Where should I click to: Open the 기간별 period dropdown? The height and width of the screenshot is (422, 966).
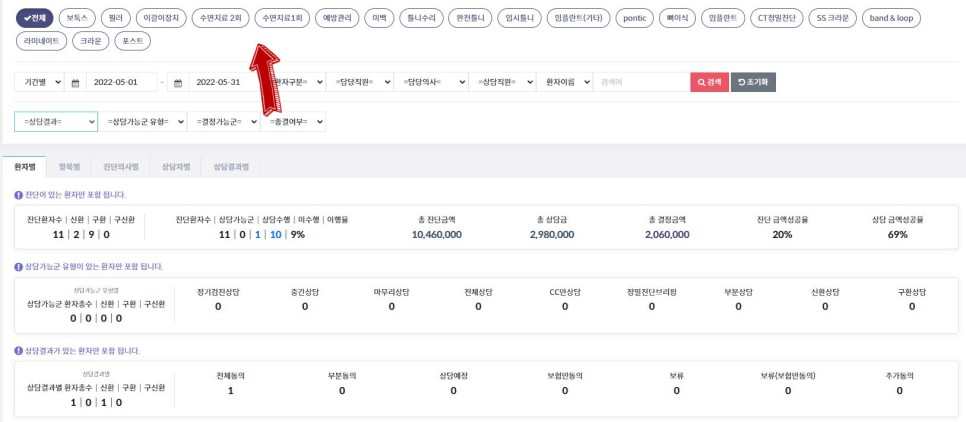click(x=41, y=82)
